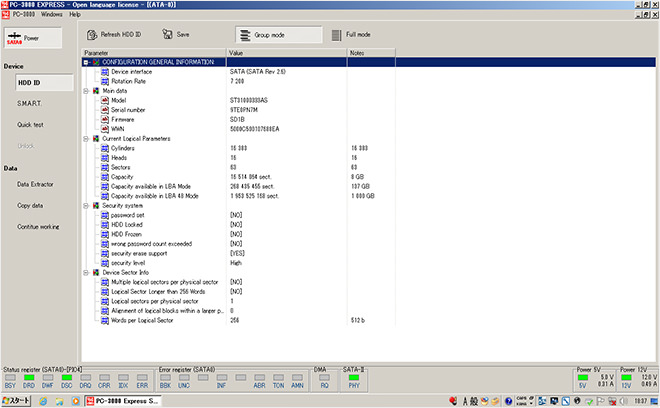
Task: Select Capacity available in LBA 48 Mode icon
Action: [x=105, y=196]
